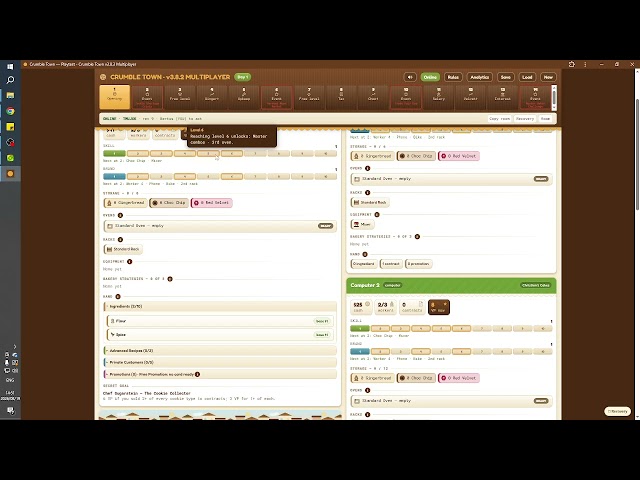Click the Spice ingredient card
Image resolution: width=640 pixels, height=480 pixels.
(x=220, y=335)
